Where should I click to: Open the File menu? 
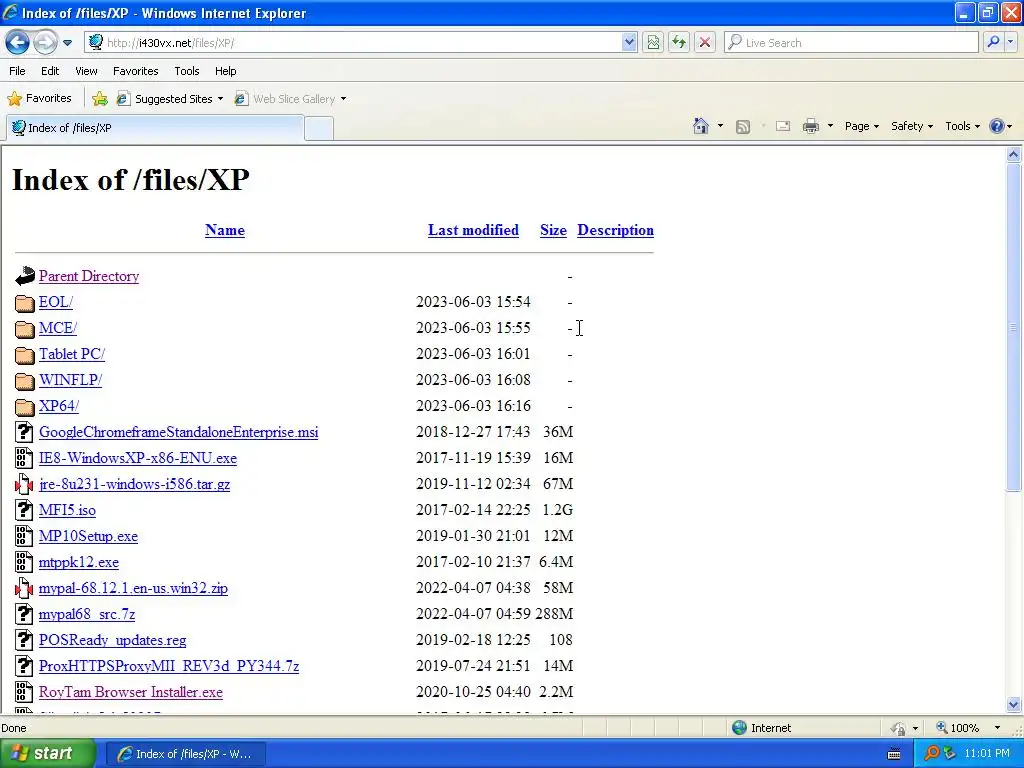(x=18, y=71)
